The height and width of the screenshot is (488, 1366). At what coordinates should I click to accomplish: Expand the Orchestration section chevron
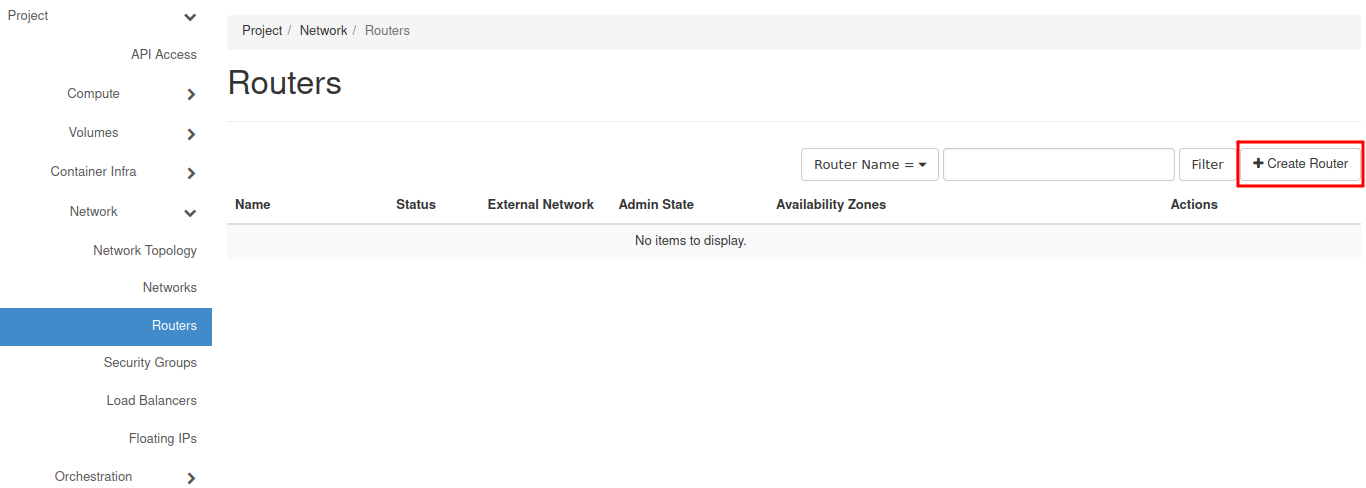coord(191,478)
